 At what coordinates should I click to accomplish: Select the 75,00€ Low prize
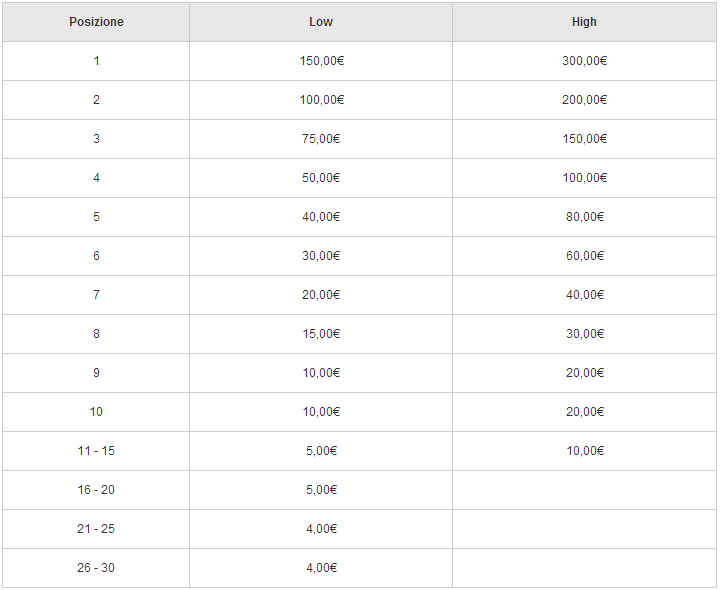pos(321,139)
